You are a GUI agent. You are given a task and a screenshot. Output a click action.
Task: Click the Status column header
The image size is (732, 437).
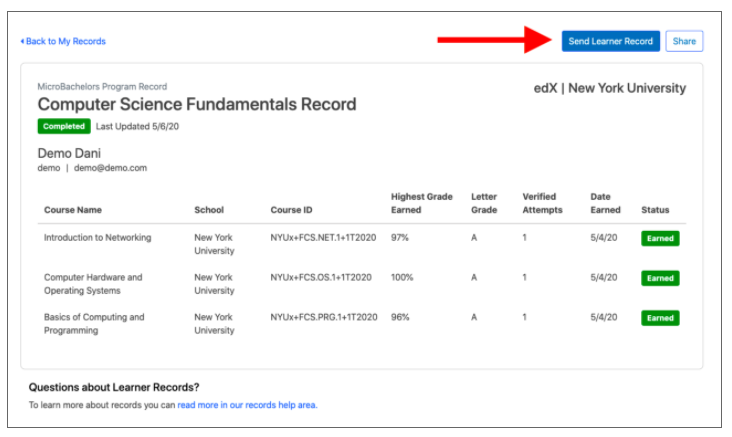[655, 210]
